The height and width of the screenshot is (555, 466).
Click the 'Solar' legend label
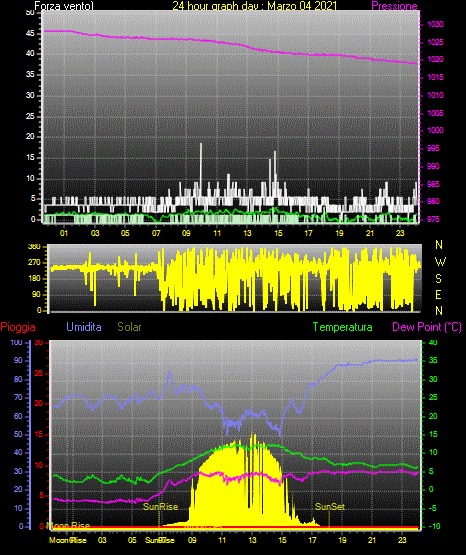129,327
